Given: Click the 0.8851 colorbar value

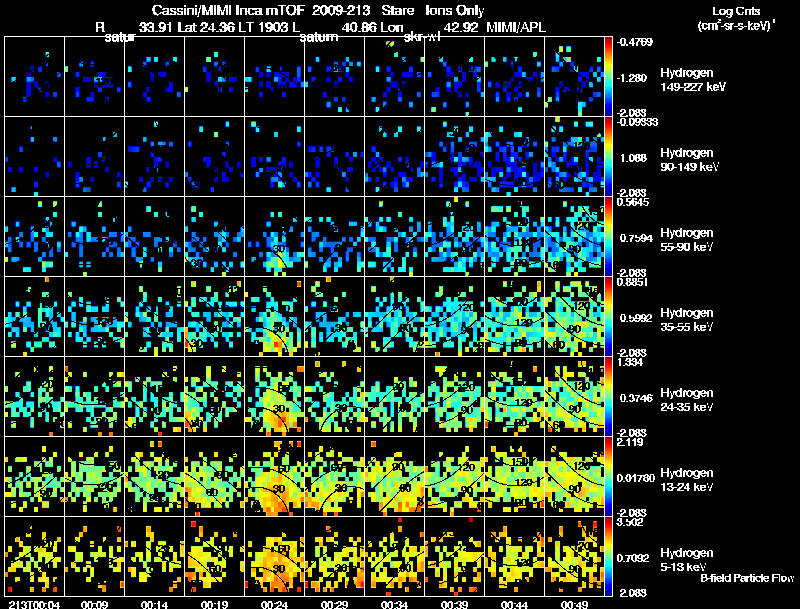Looking at the screenshot, I should point(632,282).
